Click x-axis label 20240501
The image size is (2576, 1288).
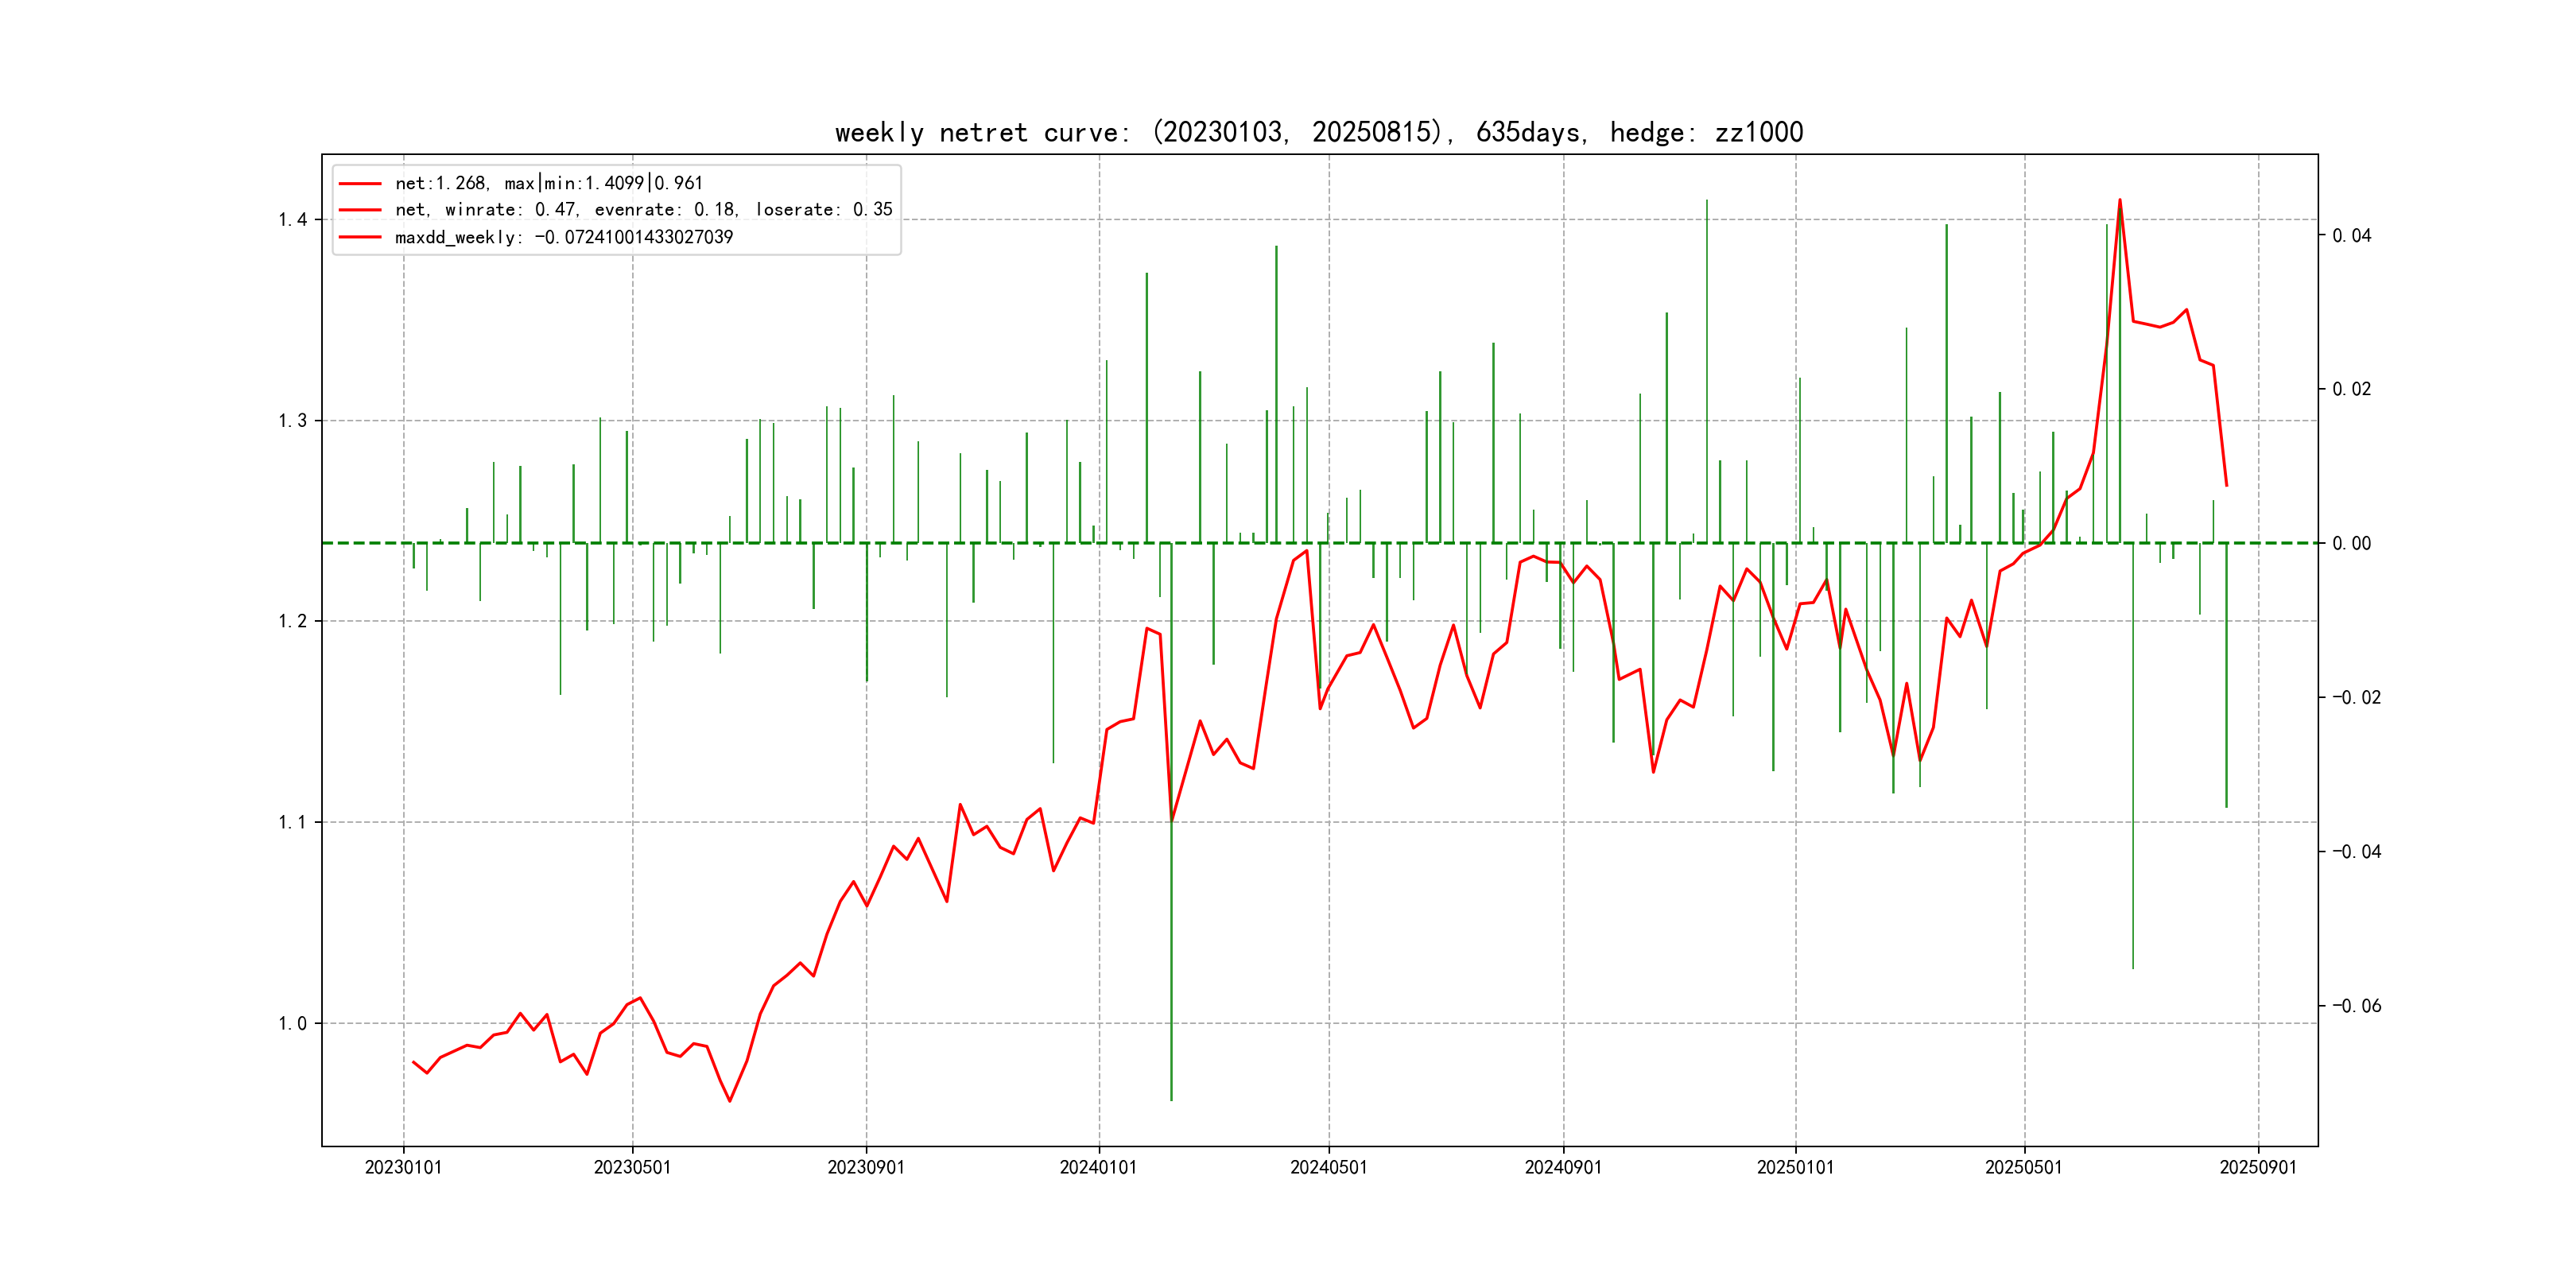click(x=1328, y=1168)
